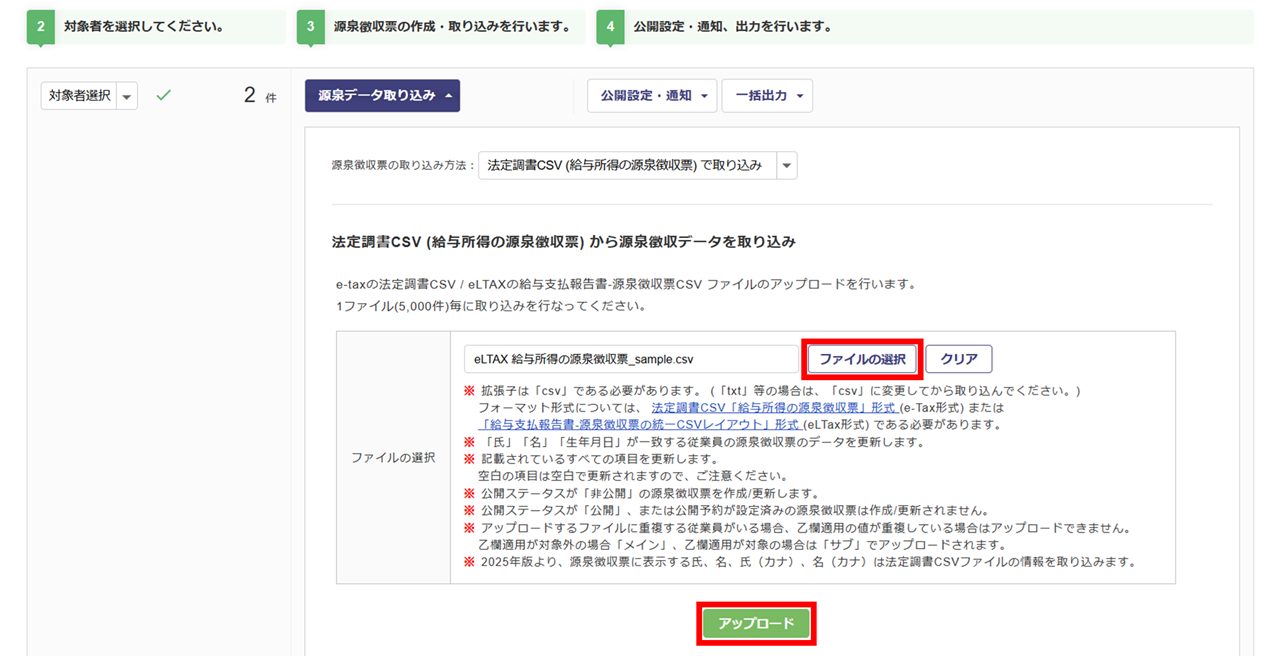Click the step 3 number badge

coord(311,27)
